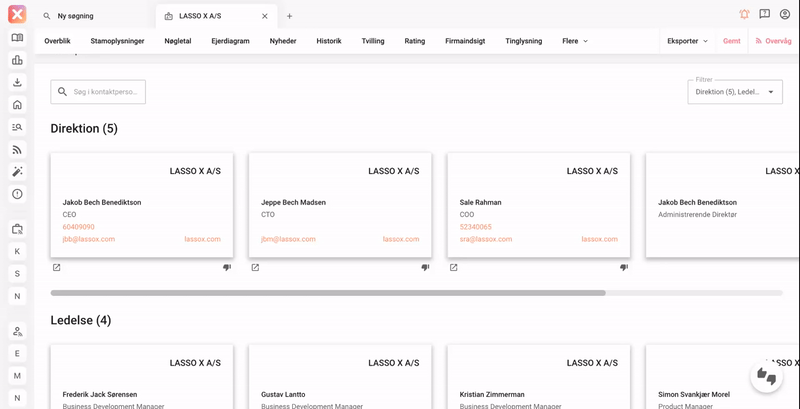Viewport: 800px width, 409px height.
Task: Thumbs down Sale Rahman card
Action: (624, 268)
